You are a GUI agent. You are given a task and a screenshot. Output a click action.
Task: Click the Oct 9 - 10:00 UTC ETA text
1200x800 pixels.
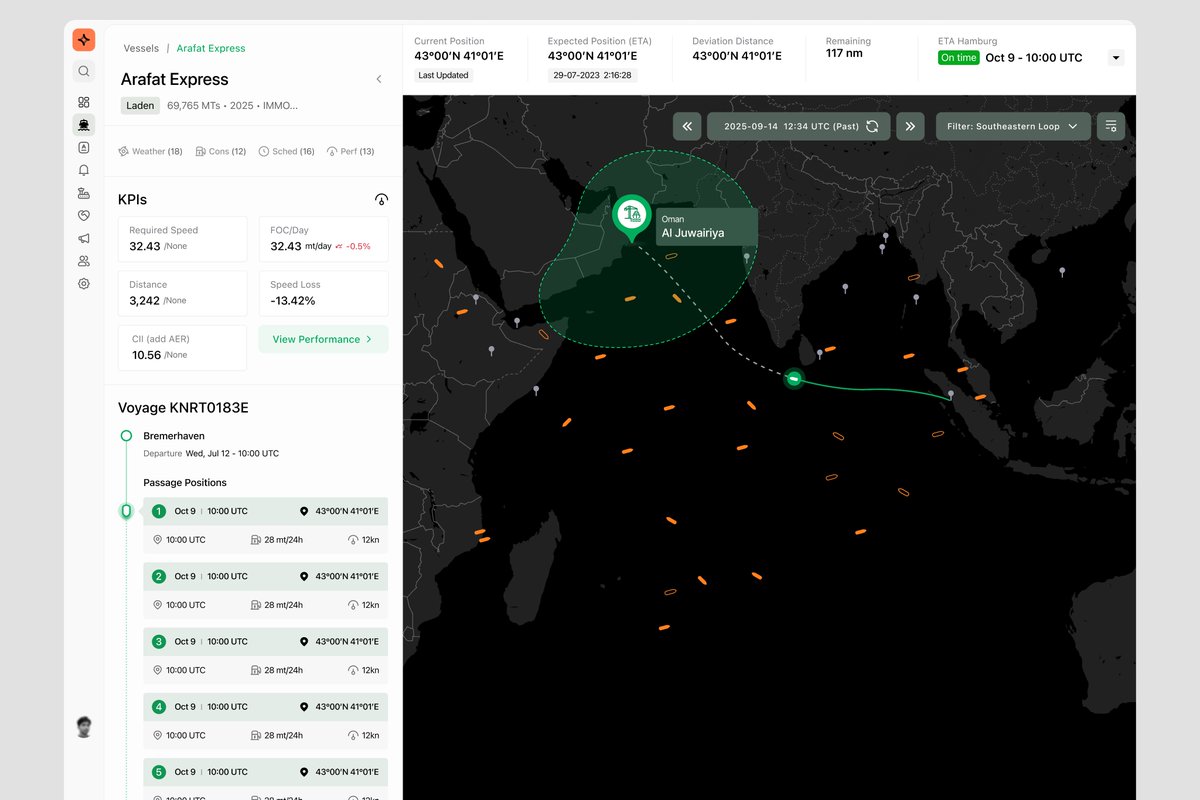1034,58
